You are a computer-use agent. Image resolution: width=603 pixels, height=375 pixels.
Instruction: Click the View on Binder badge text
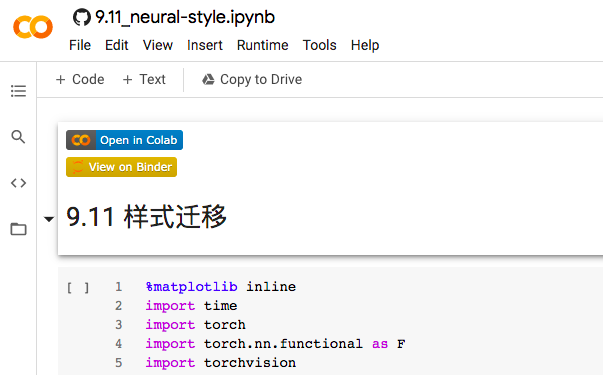click(130, 167)
